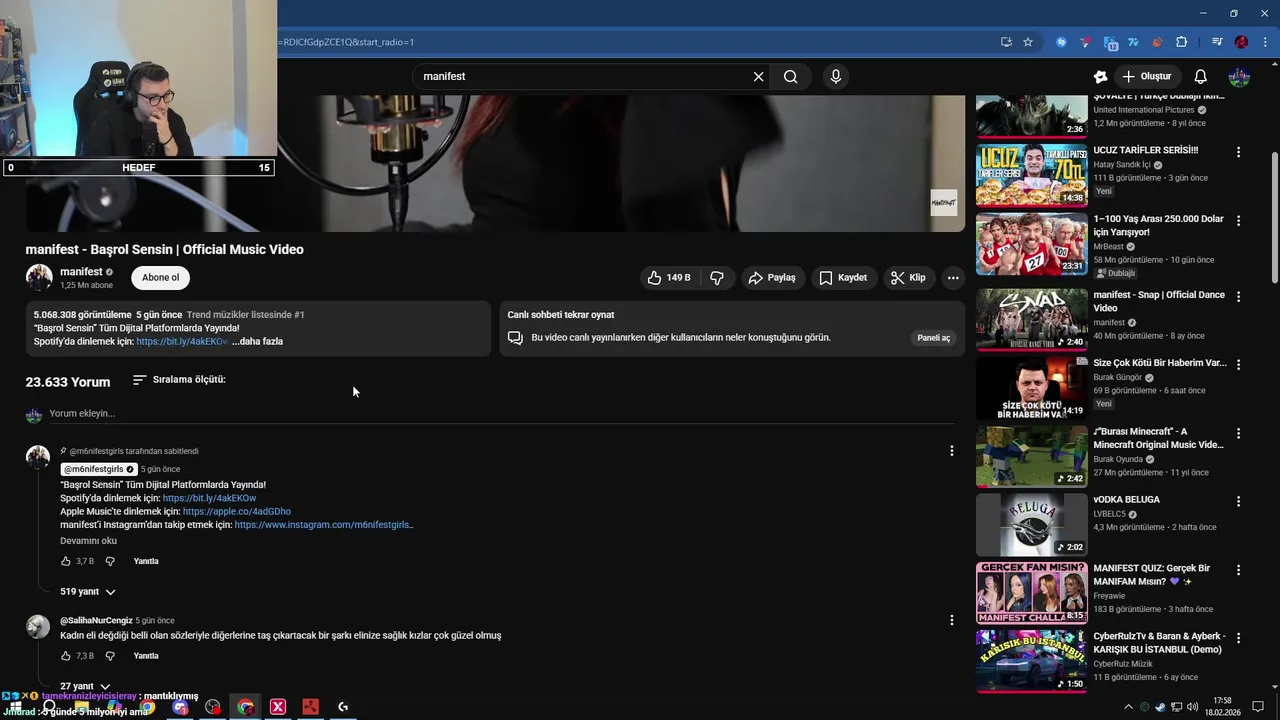Open volume control in system tray
This screenshot has width=1280, height=720.
pos(1193,707)
